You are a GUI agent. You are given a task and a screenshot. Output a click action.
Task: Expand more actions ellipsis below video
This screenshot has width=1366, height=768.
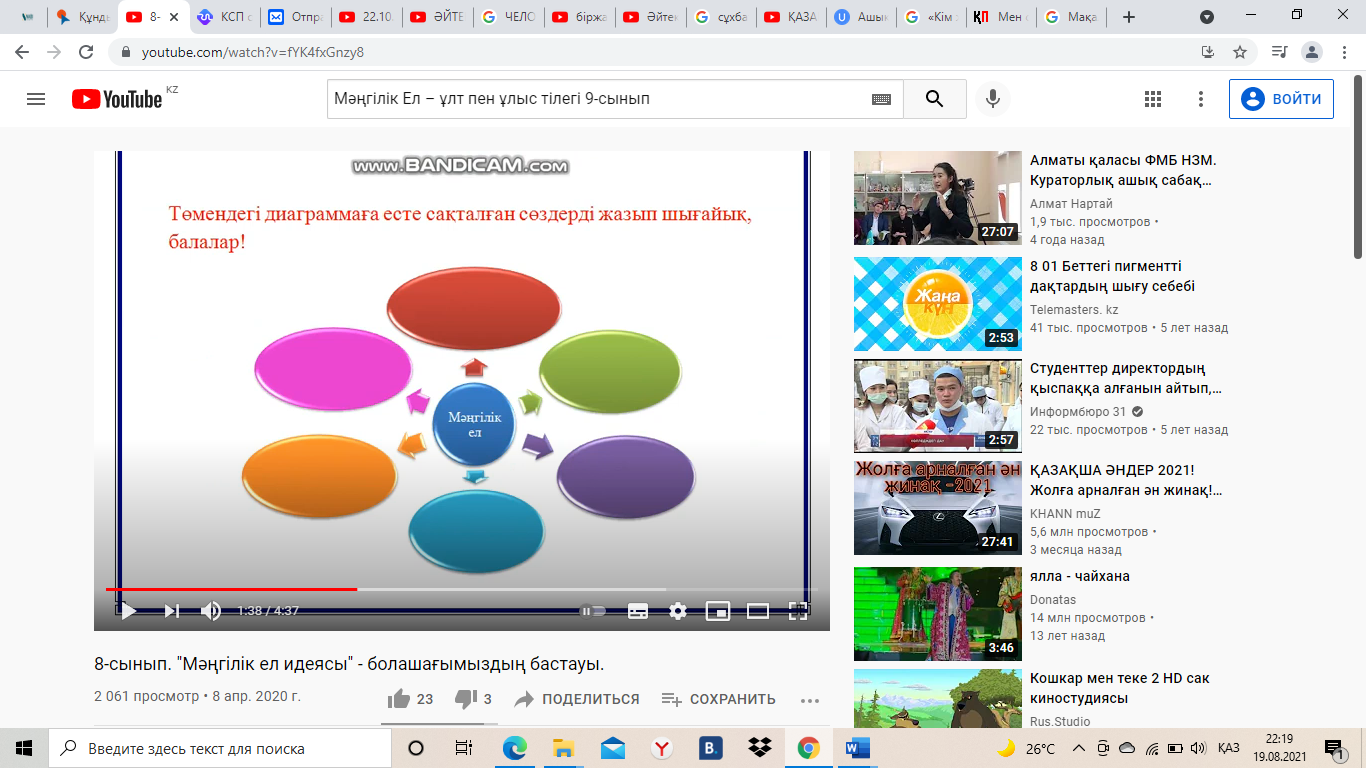809,700
